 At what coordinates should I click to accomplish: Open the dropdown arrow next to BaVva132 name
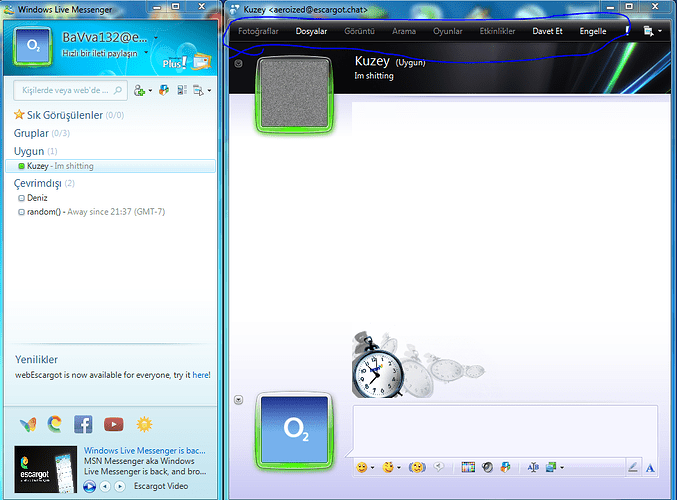156,38
